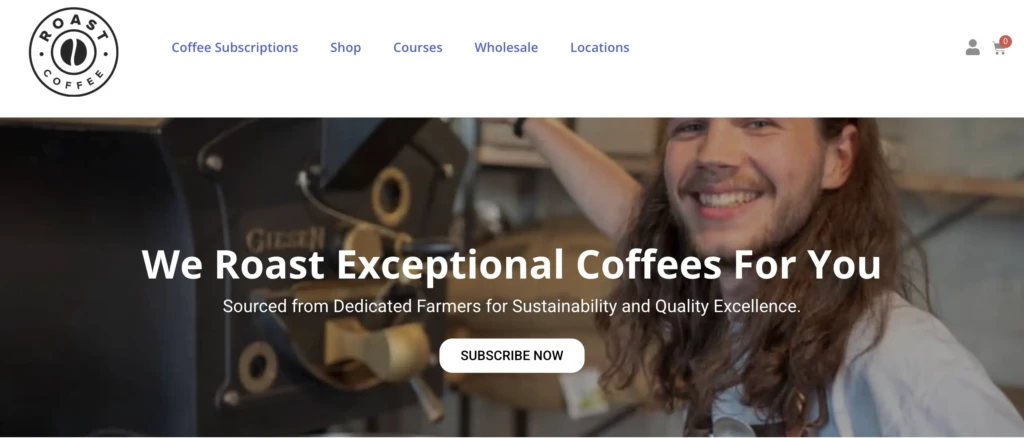View the Locations page
The height and width of the screenshot is (438, 1024).
click(600, 48)
